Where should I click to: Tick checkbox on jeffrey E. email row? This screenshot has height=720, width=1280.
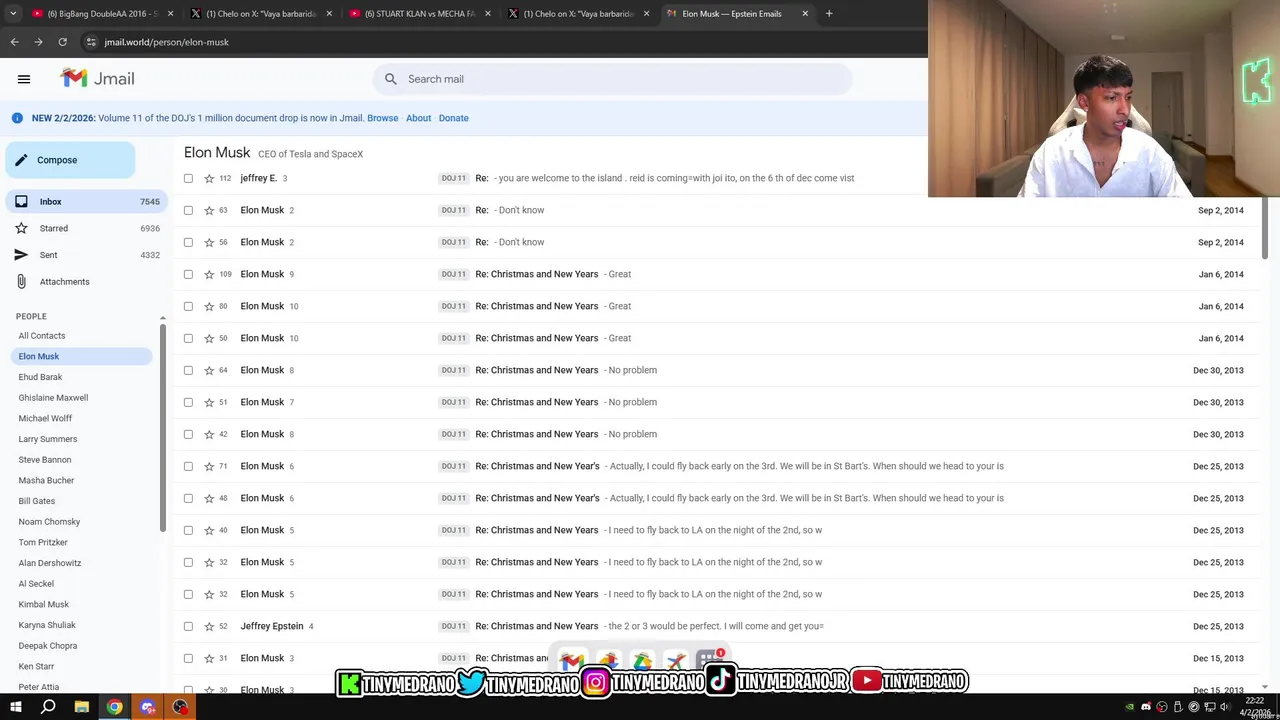click(x=188, y=178)
